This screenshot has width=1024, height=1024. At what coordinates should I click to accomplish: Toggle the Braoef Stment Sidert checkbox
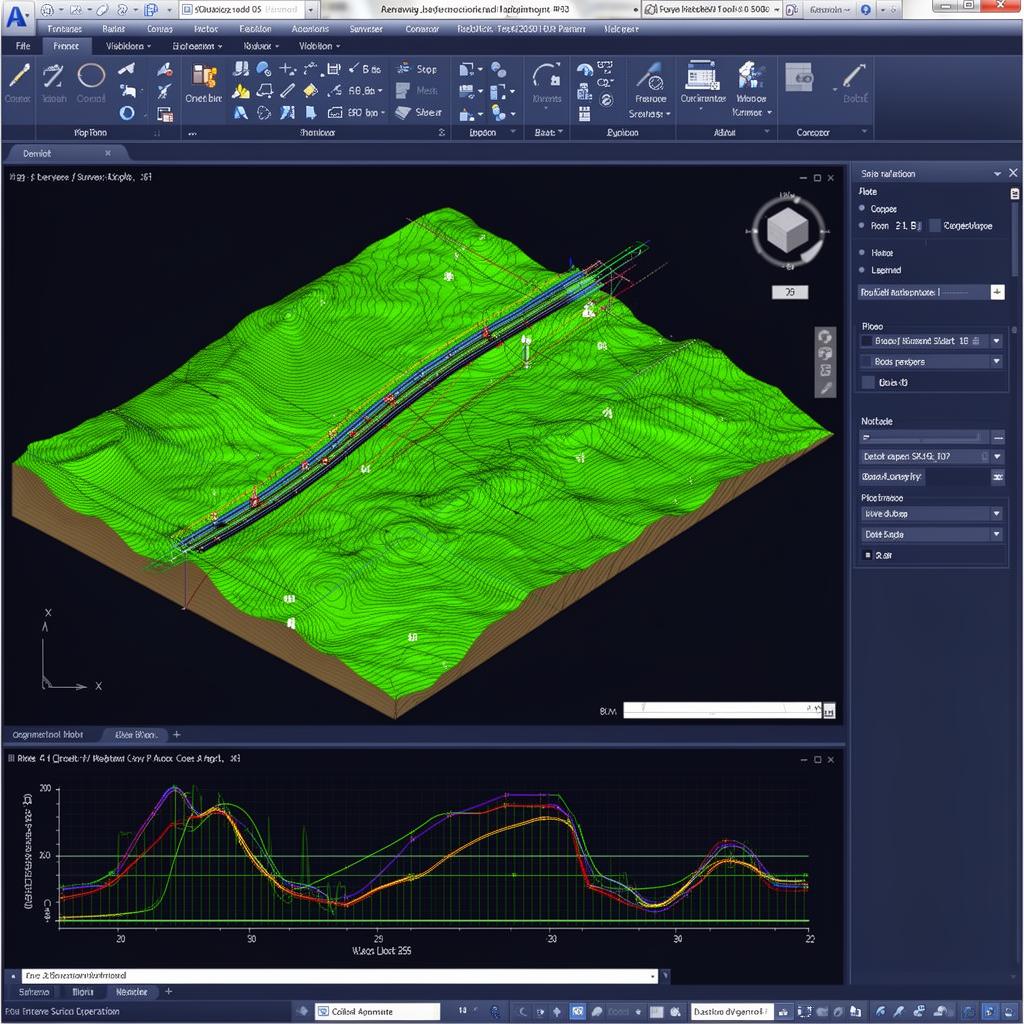[x=867, y=341]
